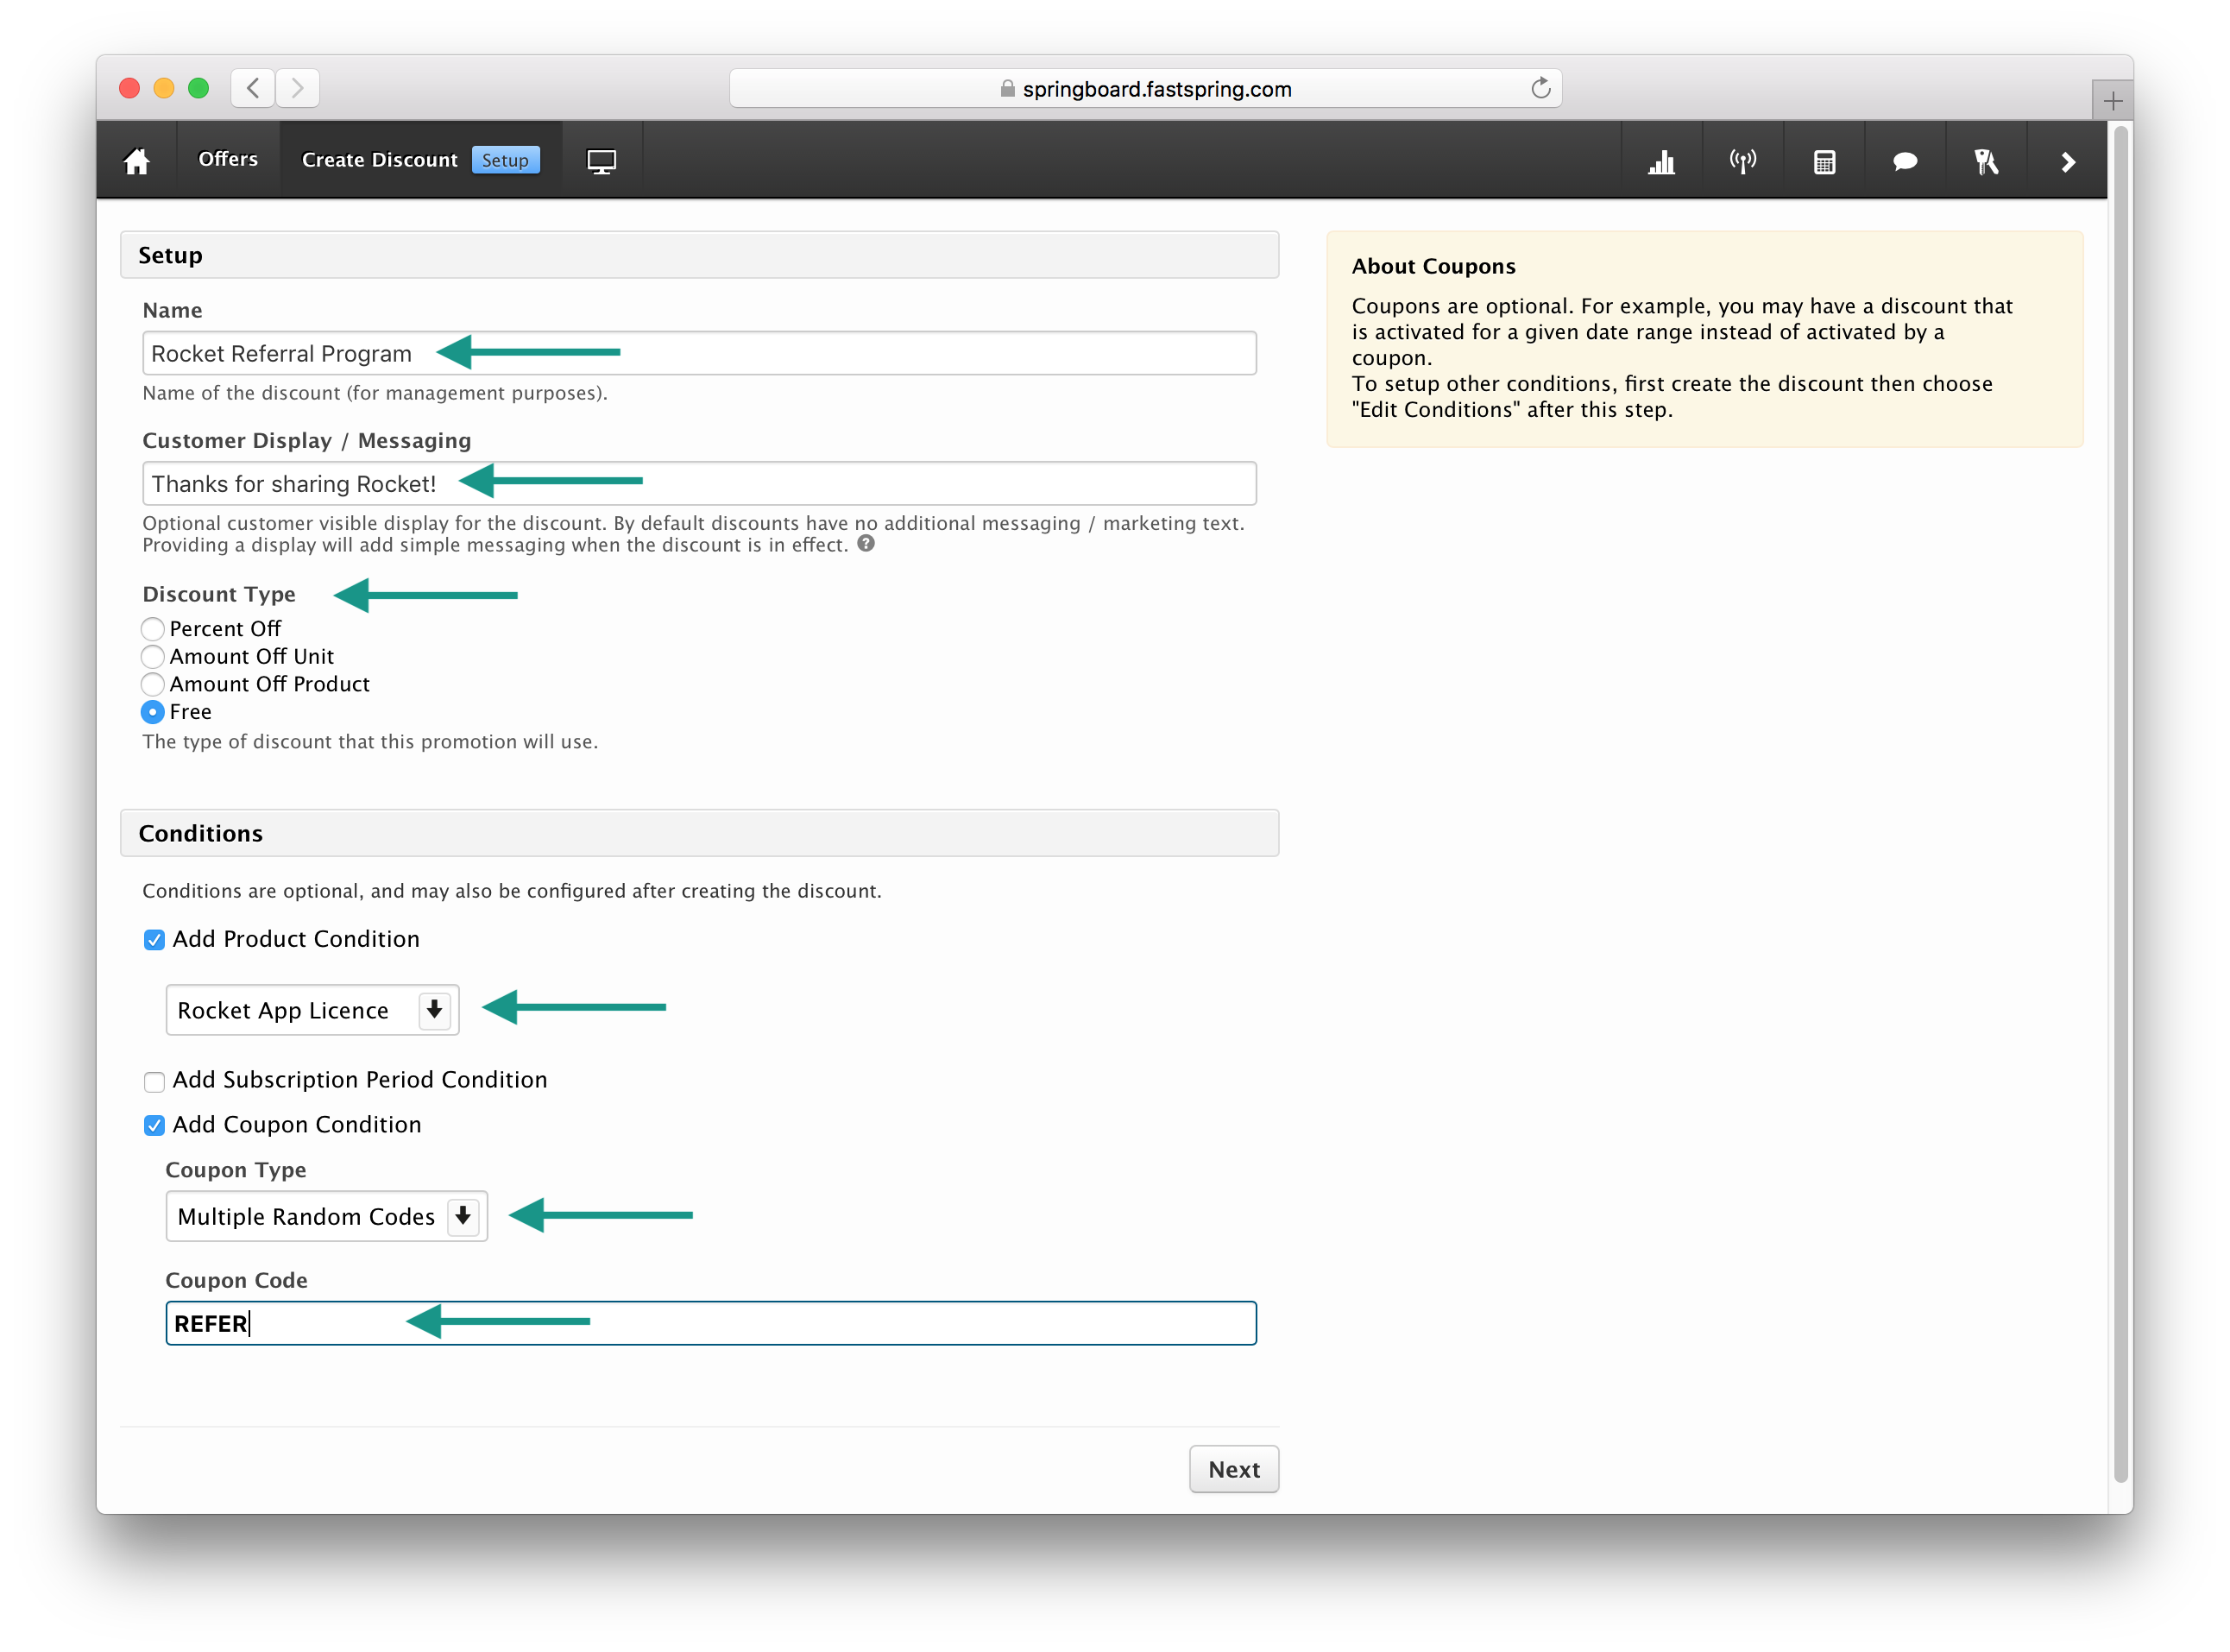Screen dimensions: 2230x1652
Task: Select Amount Off Product discount type
Action: (x=153, y=685)
